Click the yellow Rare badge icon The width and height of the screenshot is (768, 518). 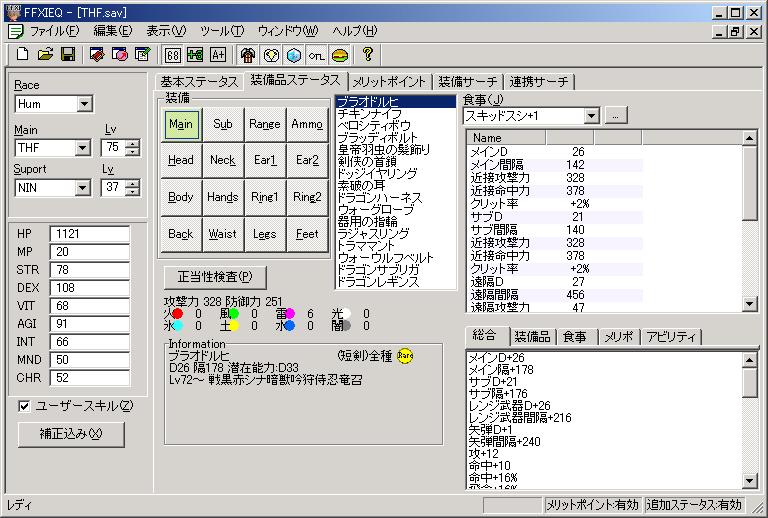click(x=405, y=355)
